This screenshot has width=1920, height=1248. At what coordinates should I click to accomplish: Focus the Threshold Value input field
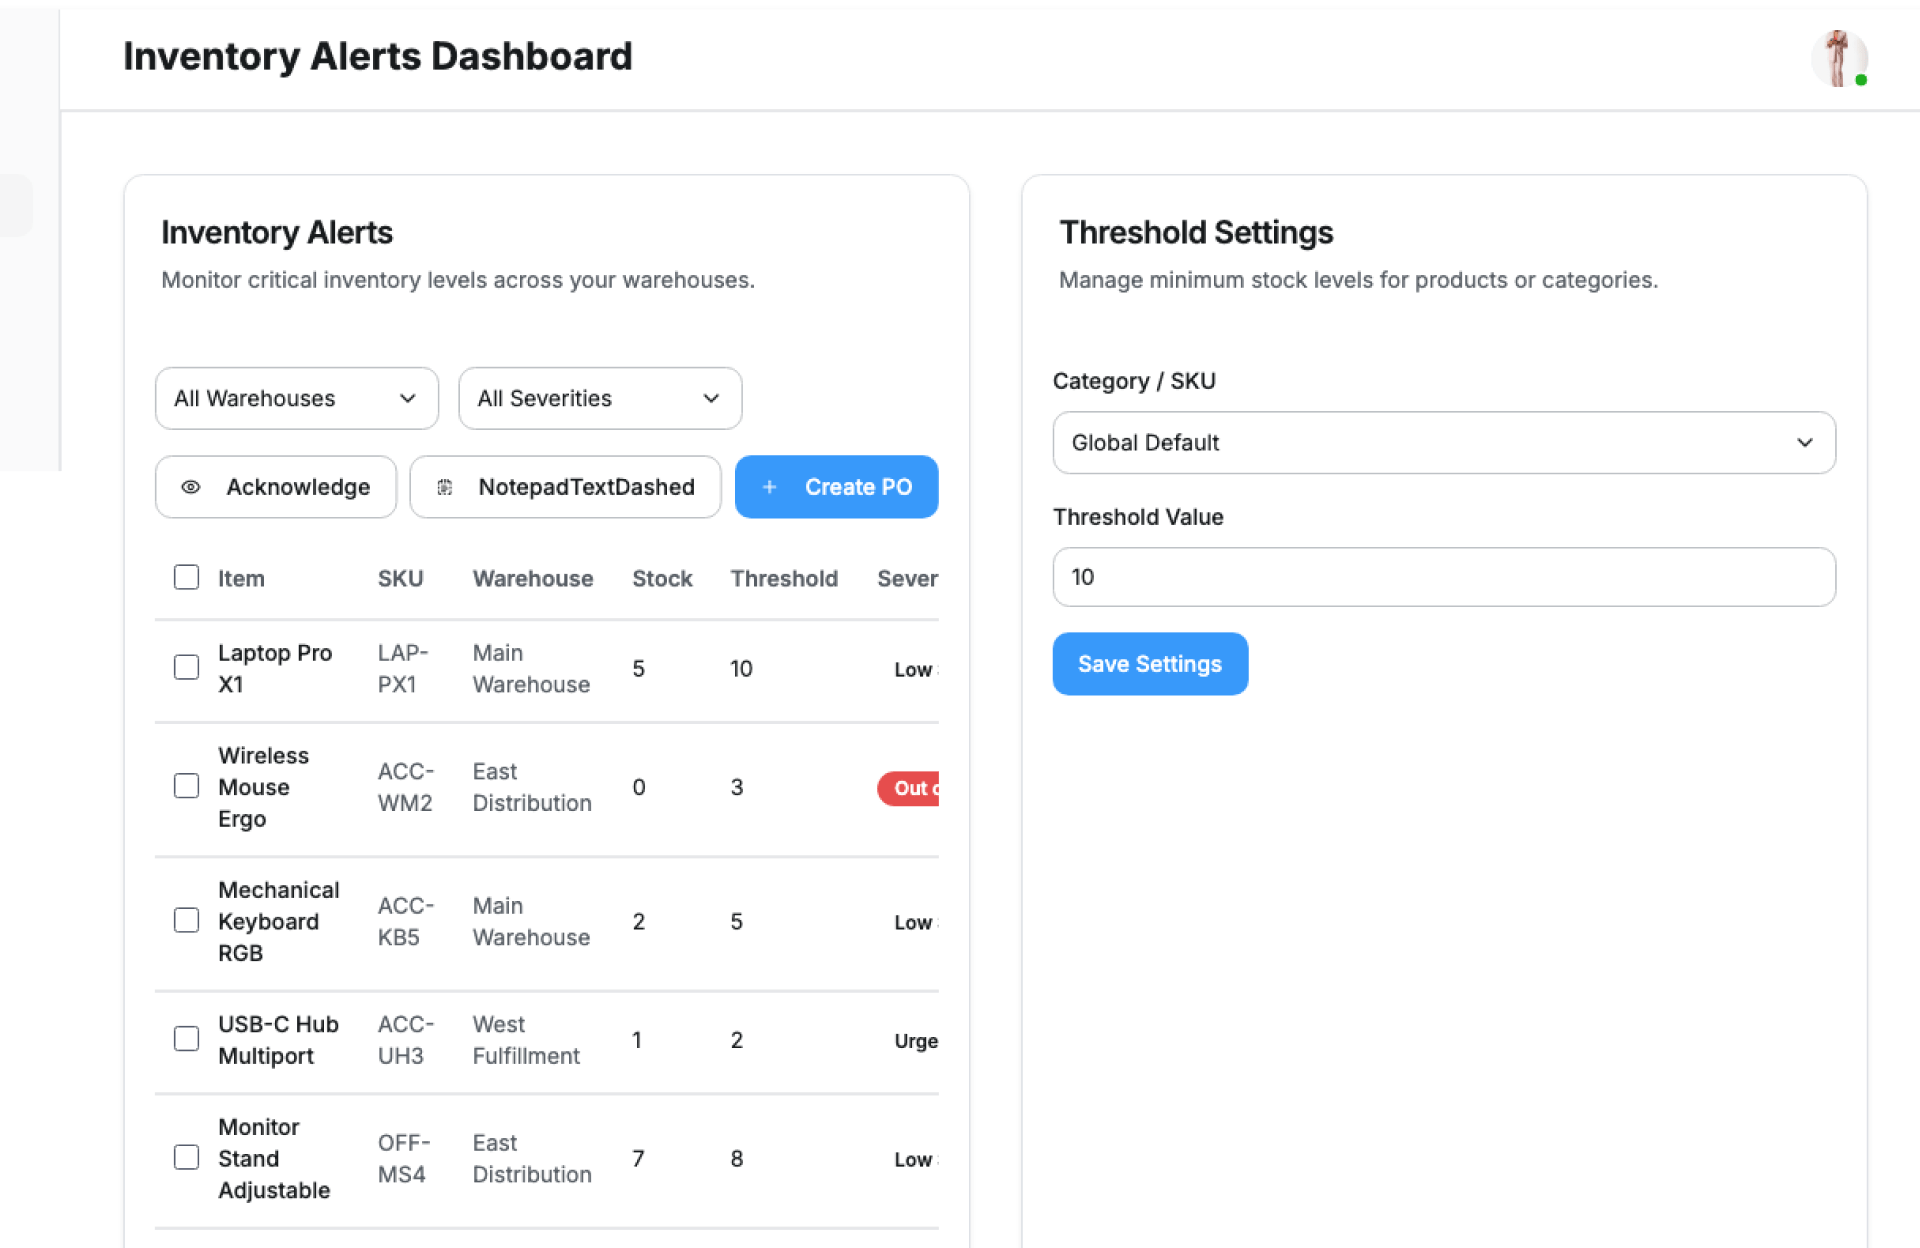[x=1443, y=577]
